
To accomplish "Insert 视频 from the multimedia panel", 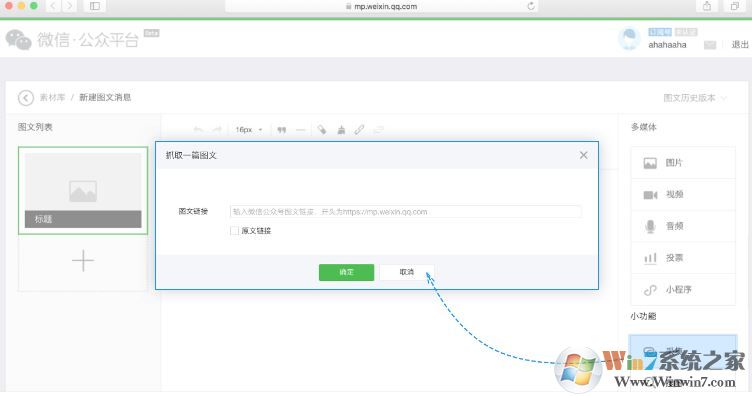I will click(683, 194).
